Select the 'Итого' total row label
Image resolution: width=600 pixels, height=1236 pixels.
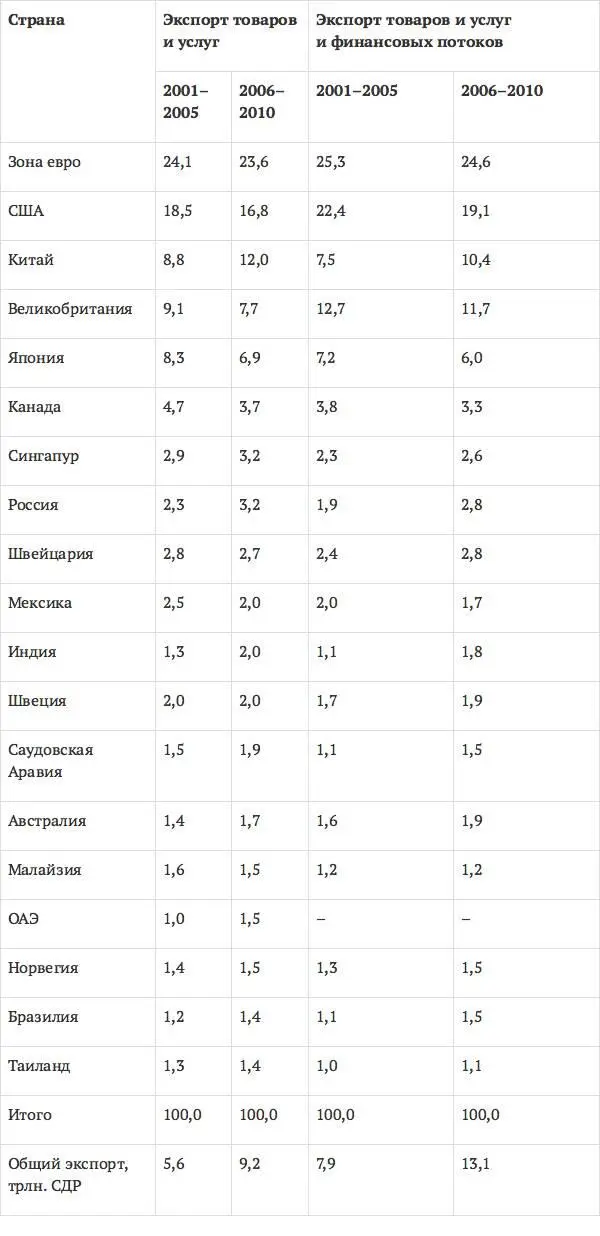pyautogui.click(x=30, y=1115)
